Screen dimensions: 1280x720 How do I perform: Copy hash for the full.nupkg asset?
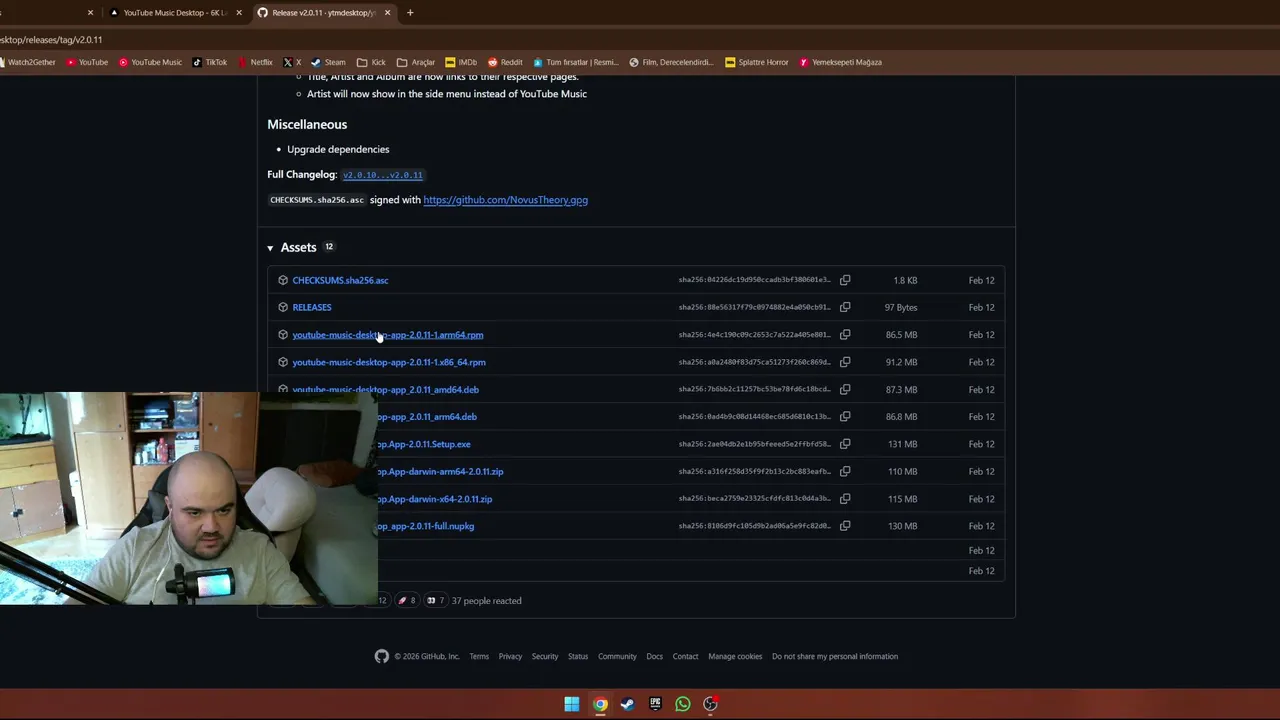point(845,526)
